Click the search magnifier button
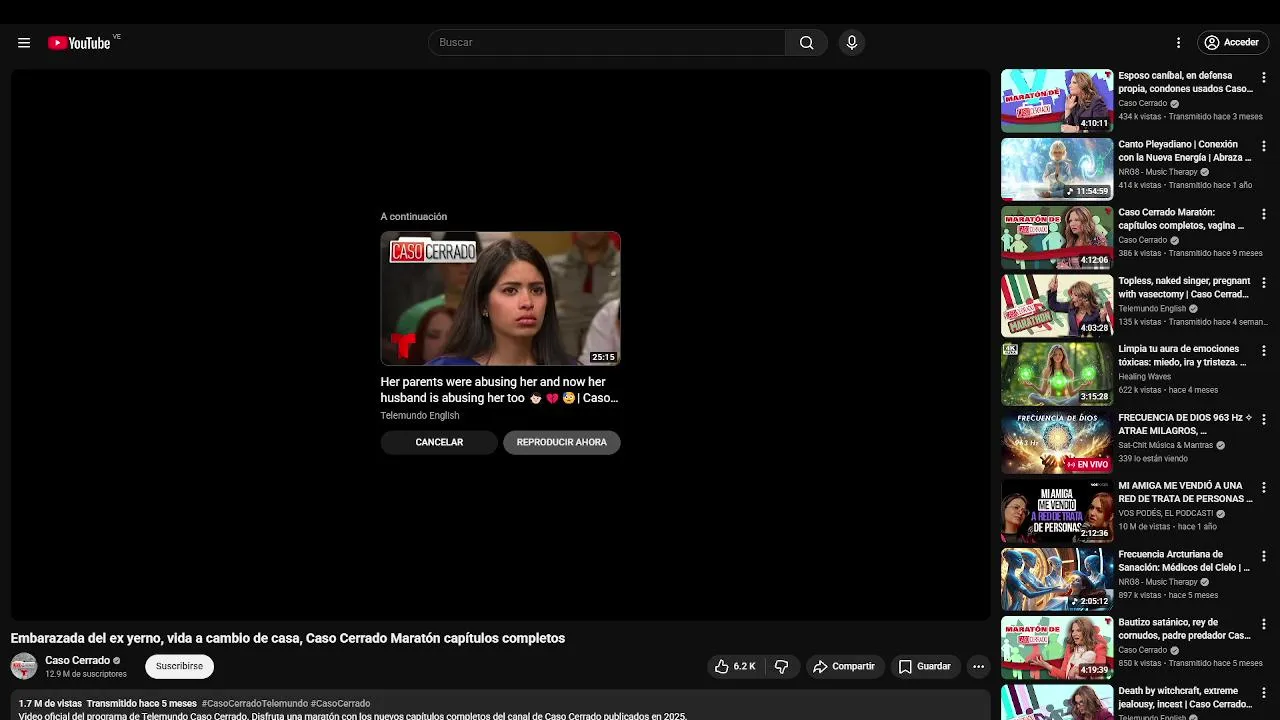1280x720 pixels. (x=806, y=43)
